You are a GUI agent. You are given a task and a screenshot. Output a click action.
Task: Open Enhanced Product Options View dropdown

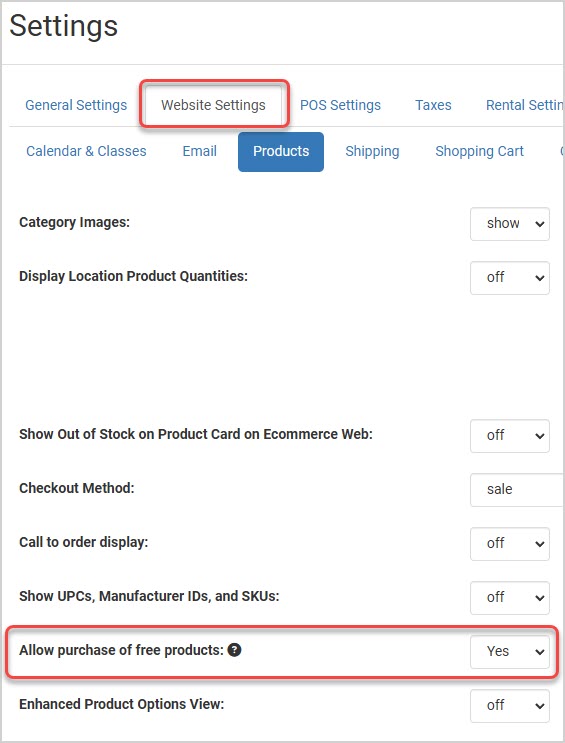coord(510,706)
